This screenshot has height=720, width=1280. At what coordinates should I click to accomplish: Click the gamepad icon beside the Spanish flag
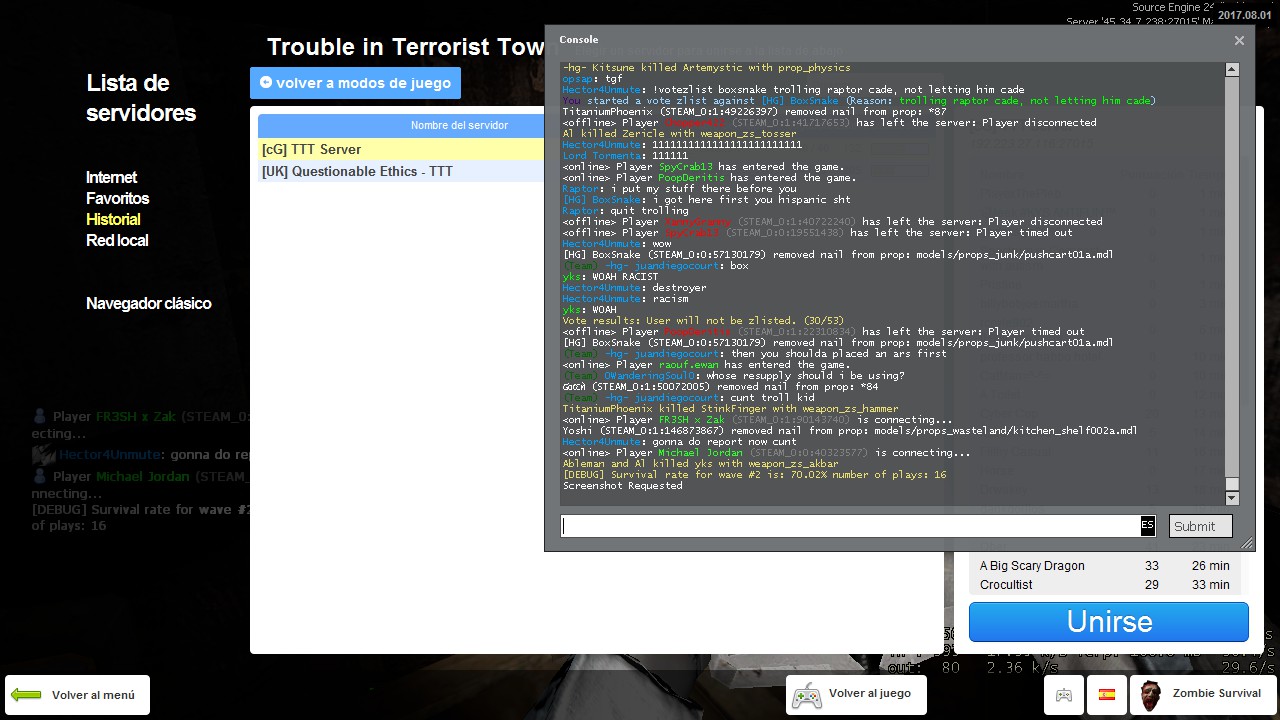pos(1064,695)
